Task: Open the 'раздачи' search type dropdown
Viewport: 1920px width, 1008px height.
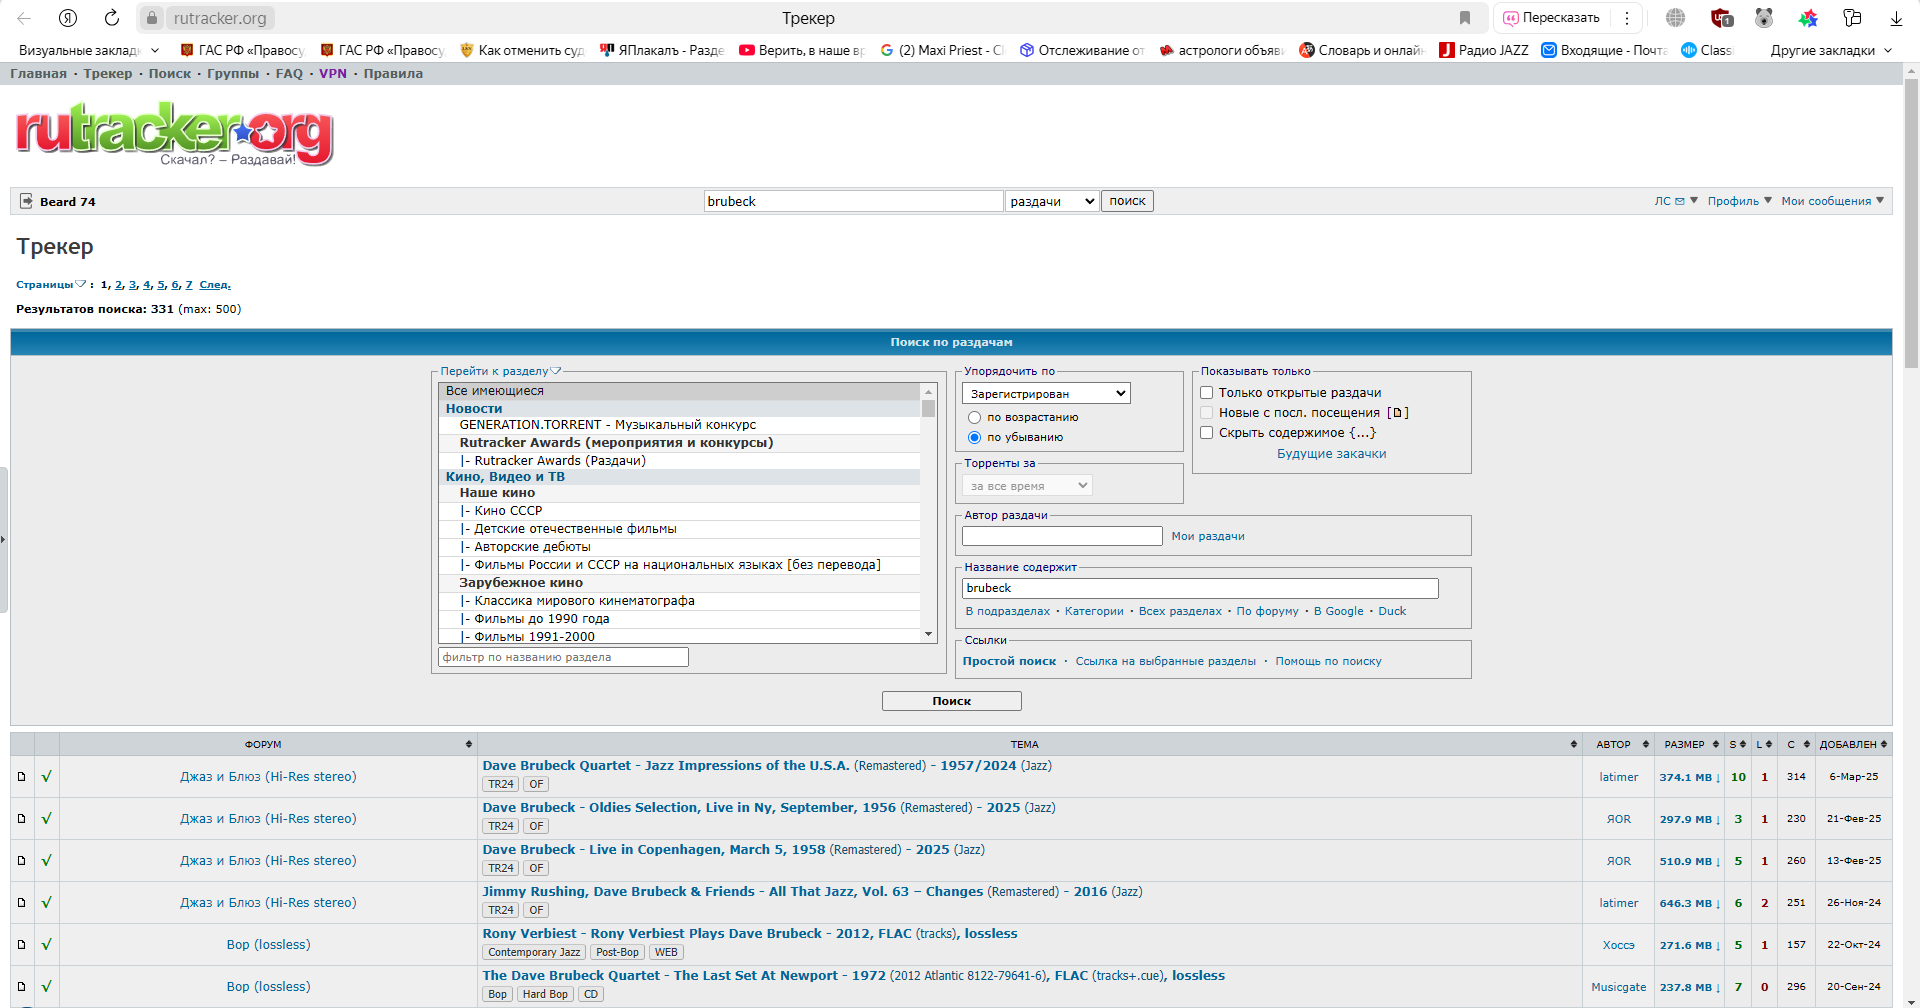Action: (1052, 201)
